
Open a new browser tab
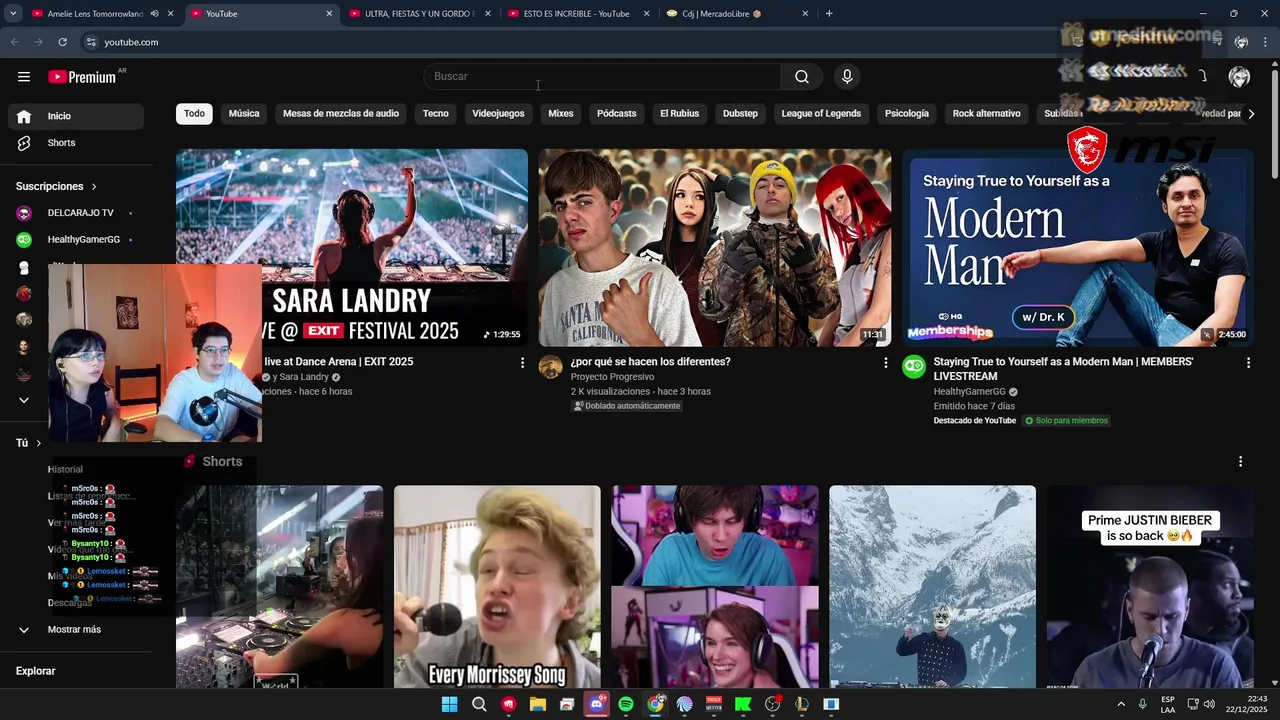tap(829, 14)
